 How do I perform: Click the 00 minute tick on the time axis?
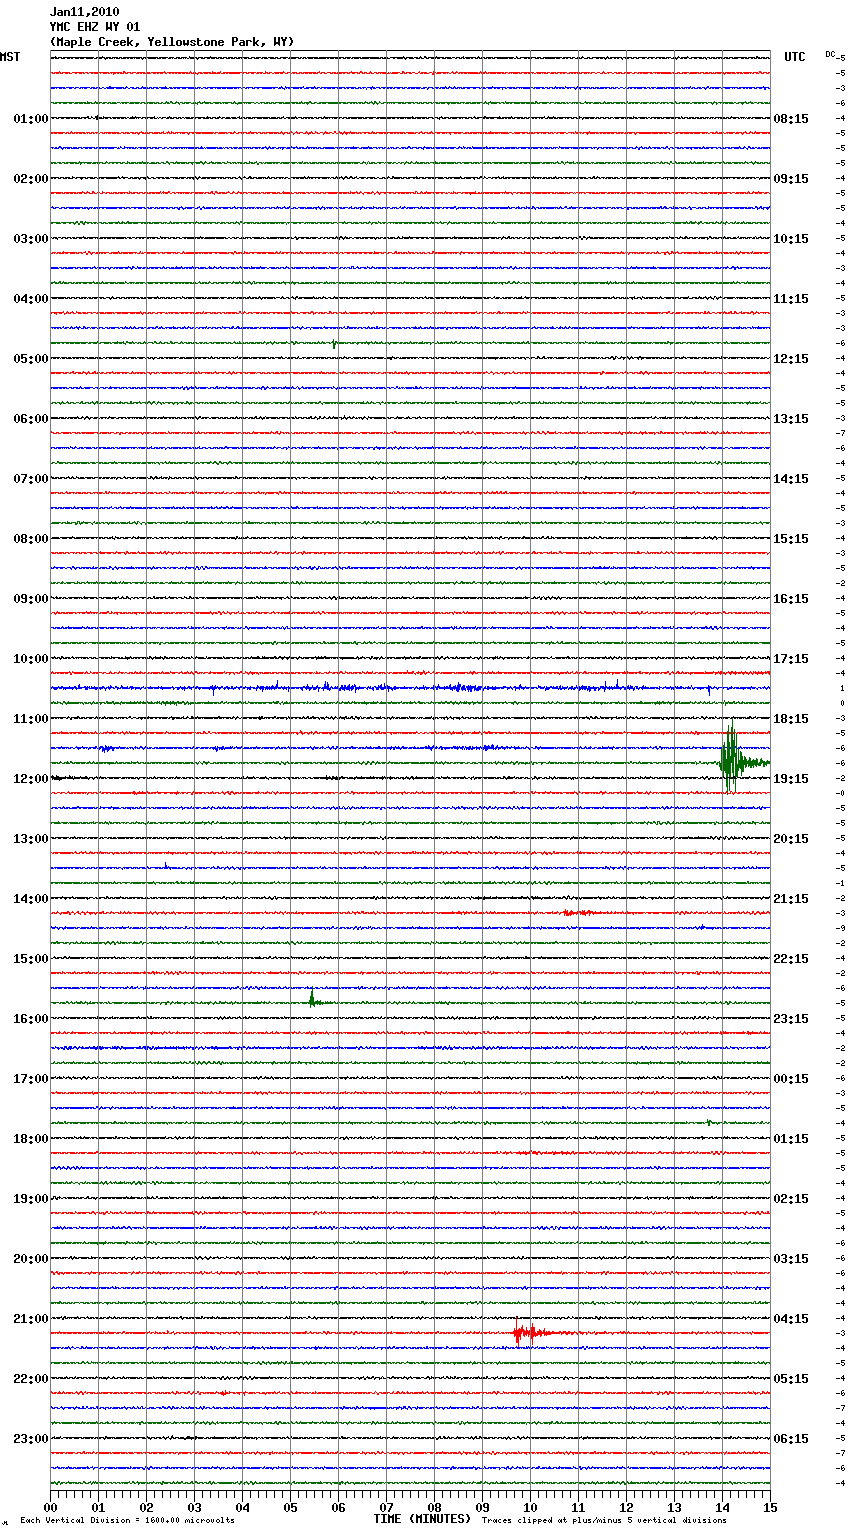point(51,1507)
